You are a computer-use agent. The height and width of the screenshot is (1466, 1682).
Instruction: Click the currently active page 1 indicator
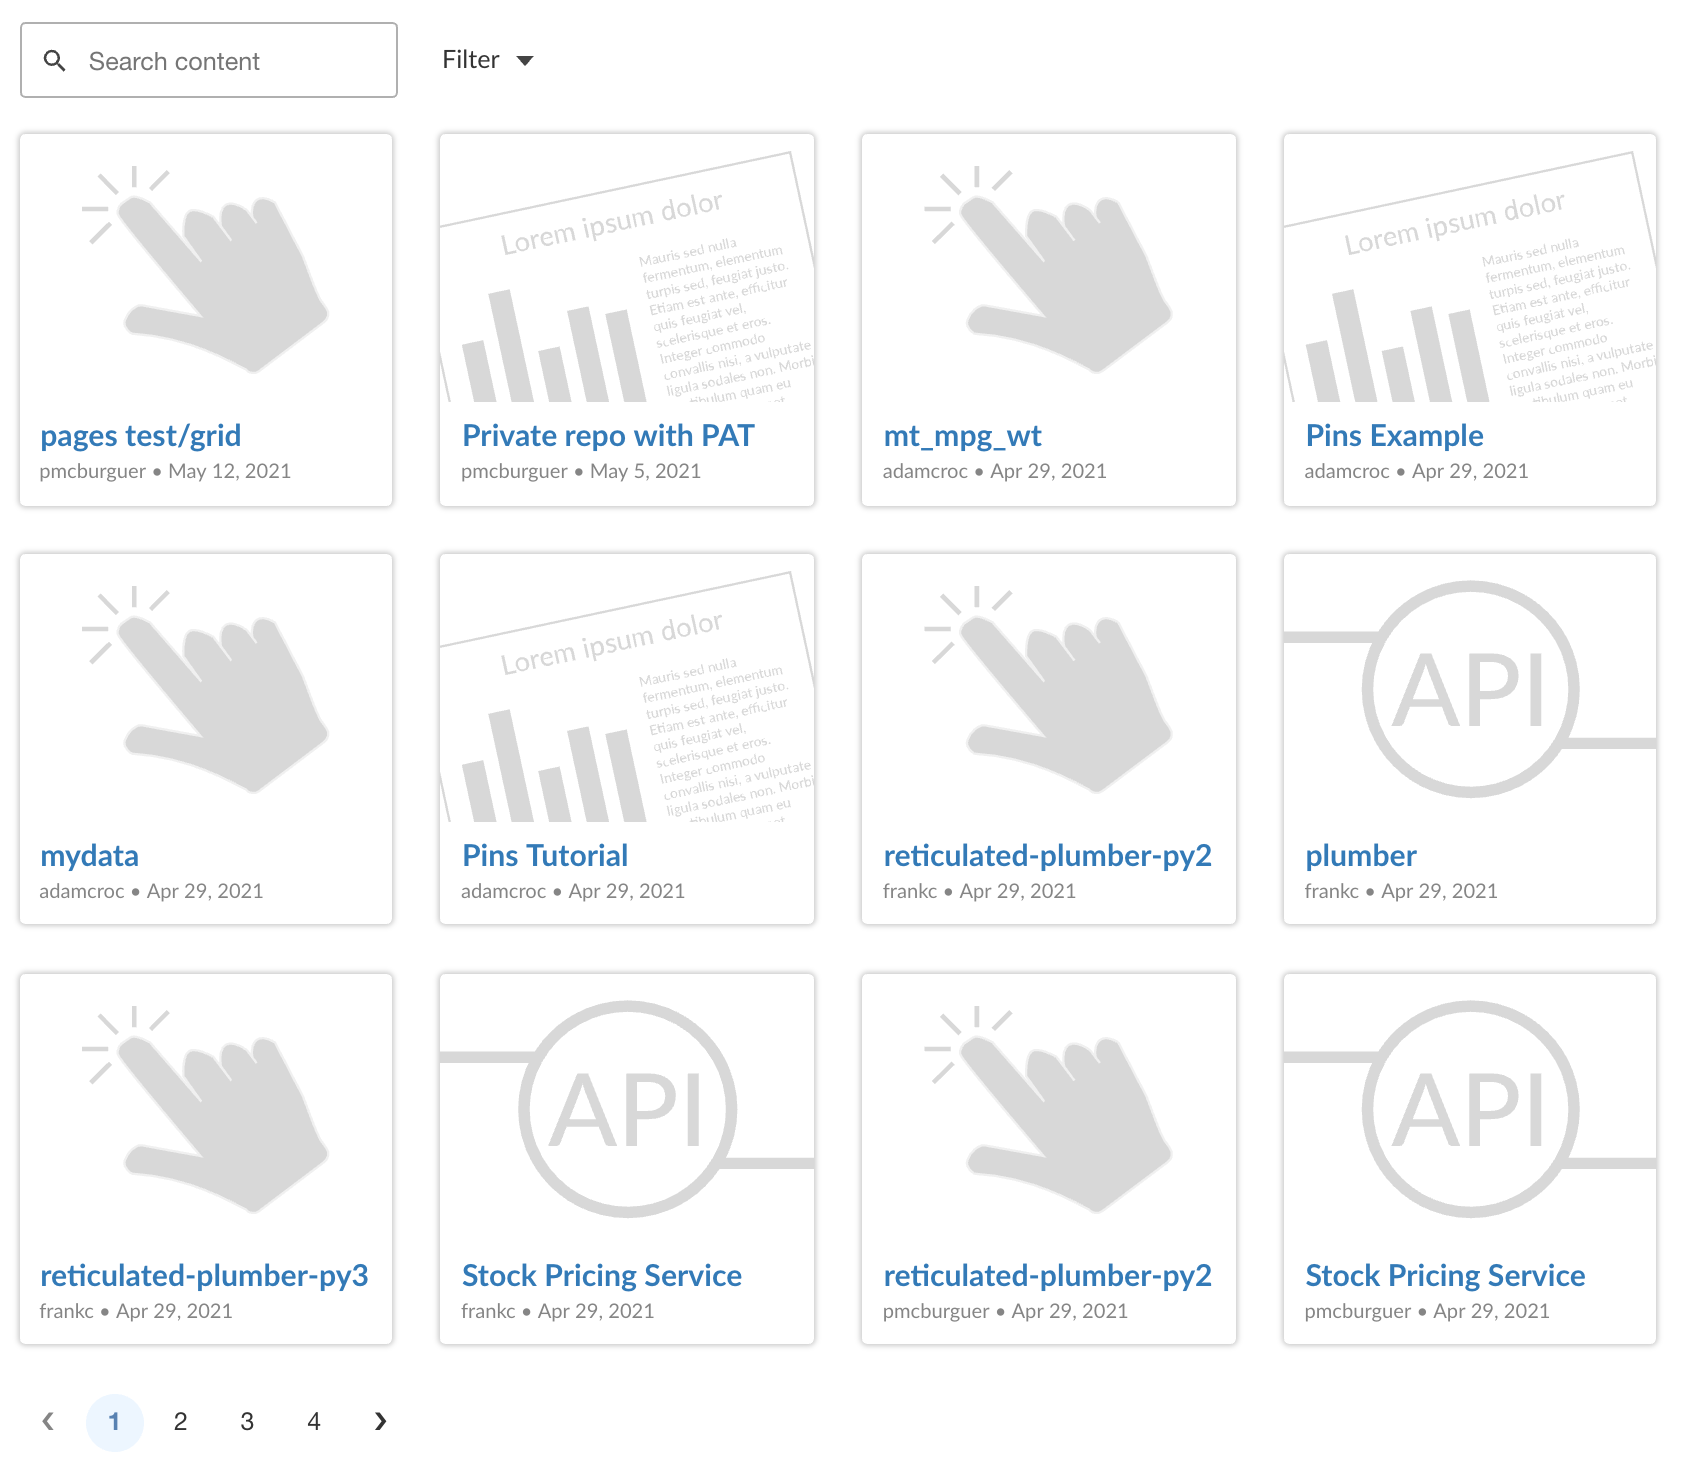point(115,1420)
